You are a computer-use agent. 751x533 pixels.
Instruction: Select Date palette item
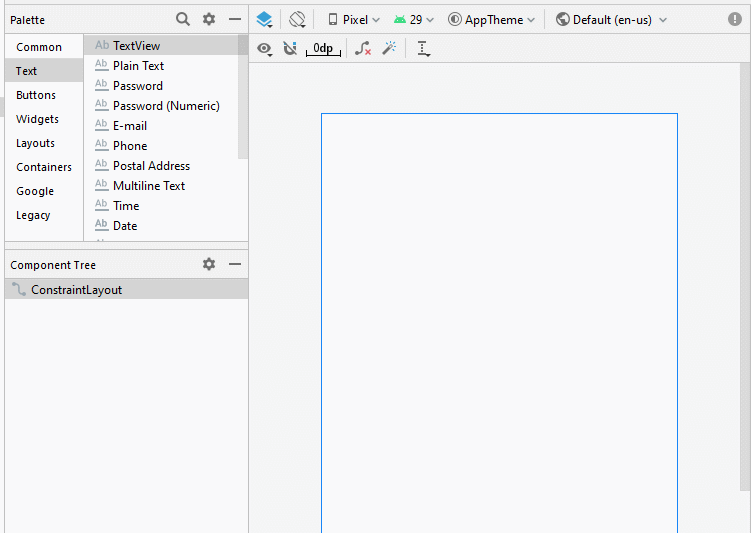coord(161,226)
